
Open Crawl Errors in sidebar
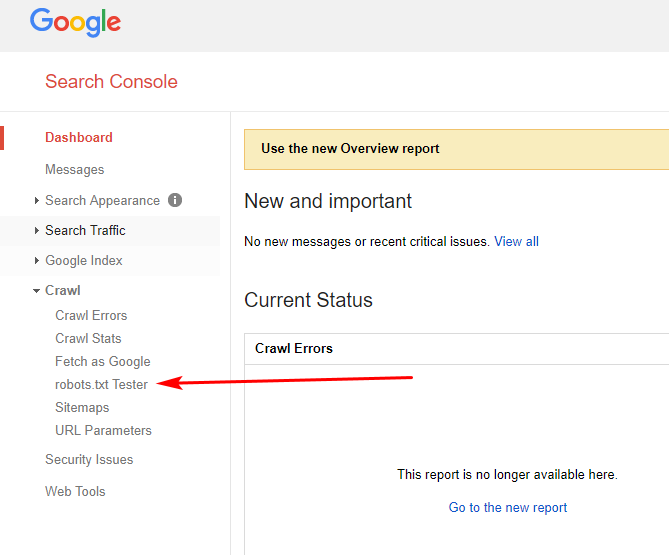click(91, 315)
